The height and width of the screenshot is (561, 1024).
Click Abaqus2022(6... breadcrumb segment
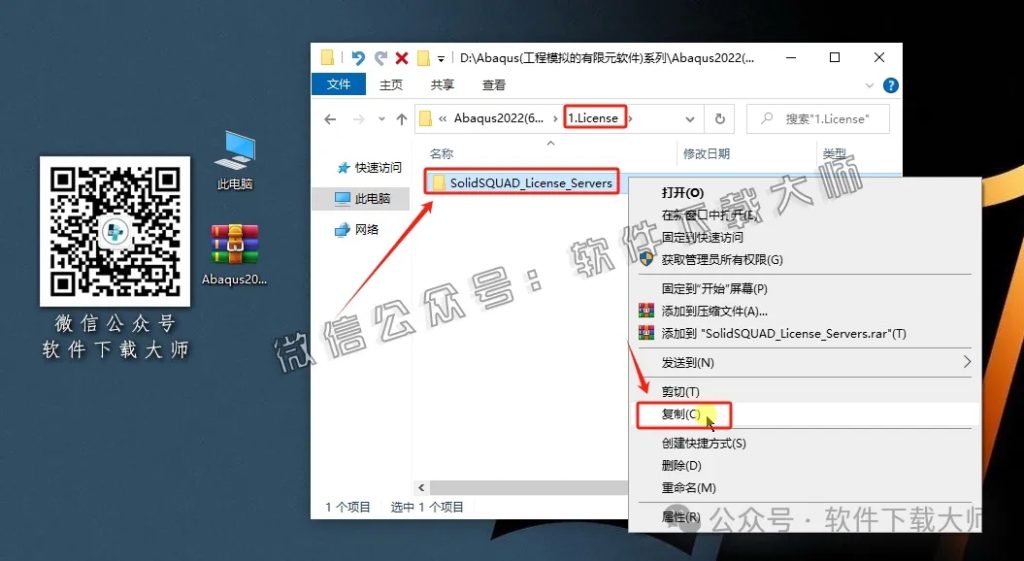[x=499, y=118]
